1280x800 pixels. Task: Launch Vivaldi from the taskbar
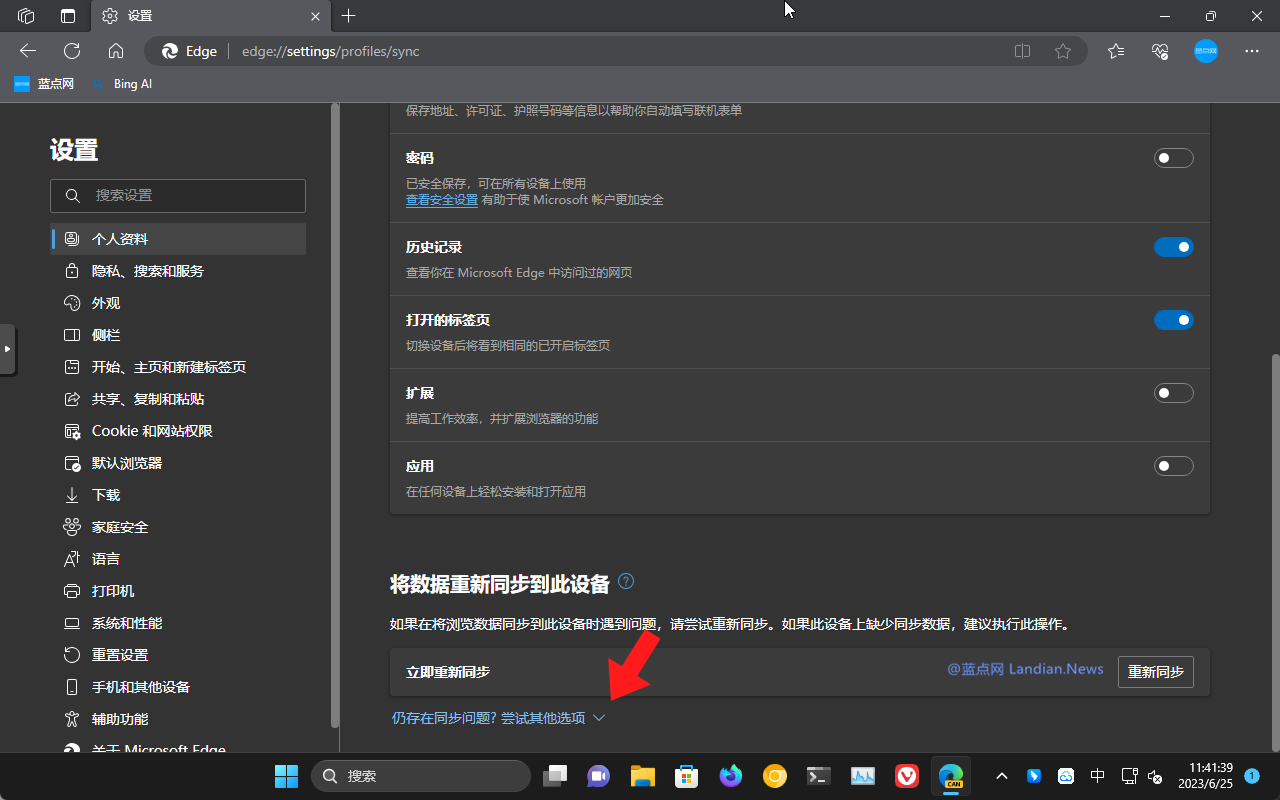(x=906, y=775)
